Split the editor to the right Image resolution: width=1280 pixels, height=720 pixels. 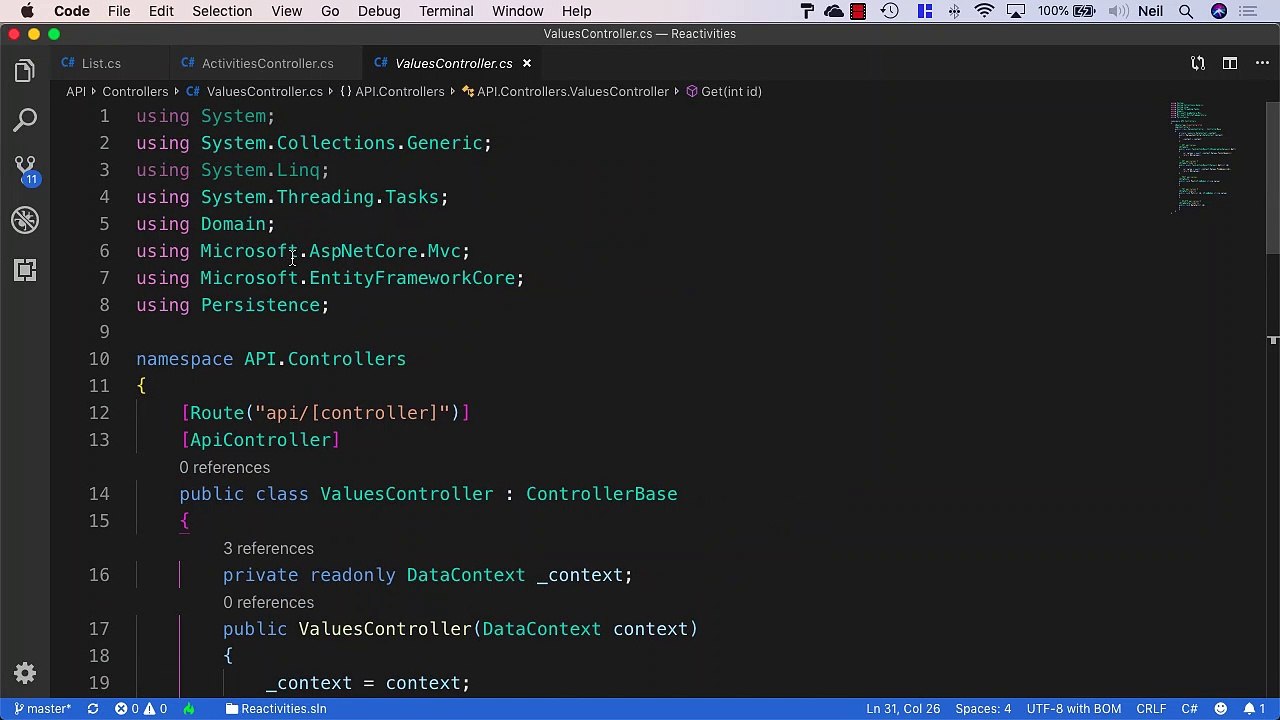[x=1230, y=63]
